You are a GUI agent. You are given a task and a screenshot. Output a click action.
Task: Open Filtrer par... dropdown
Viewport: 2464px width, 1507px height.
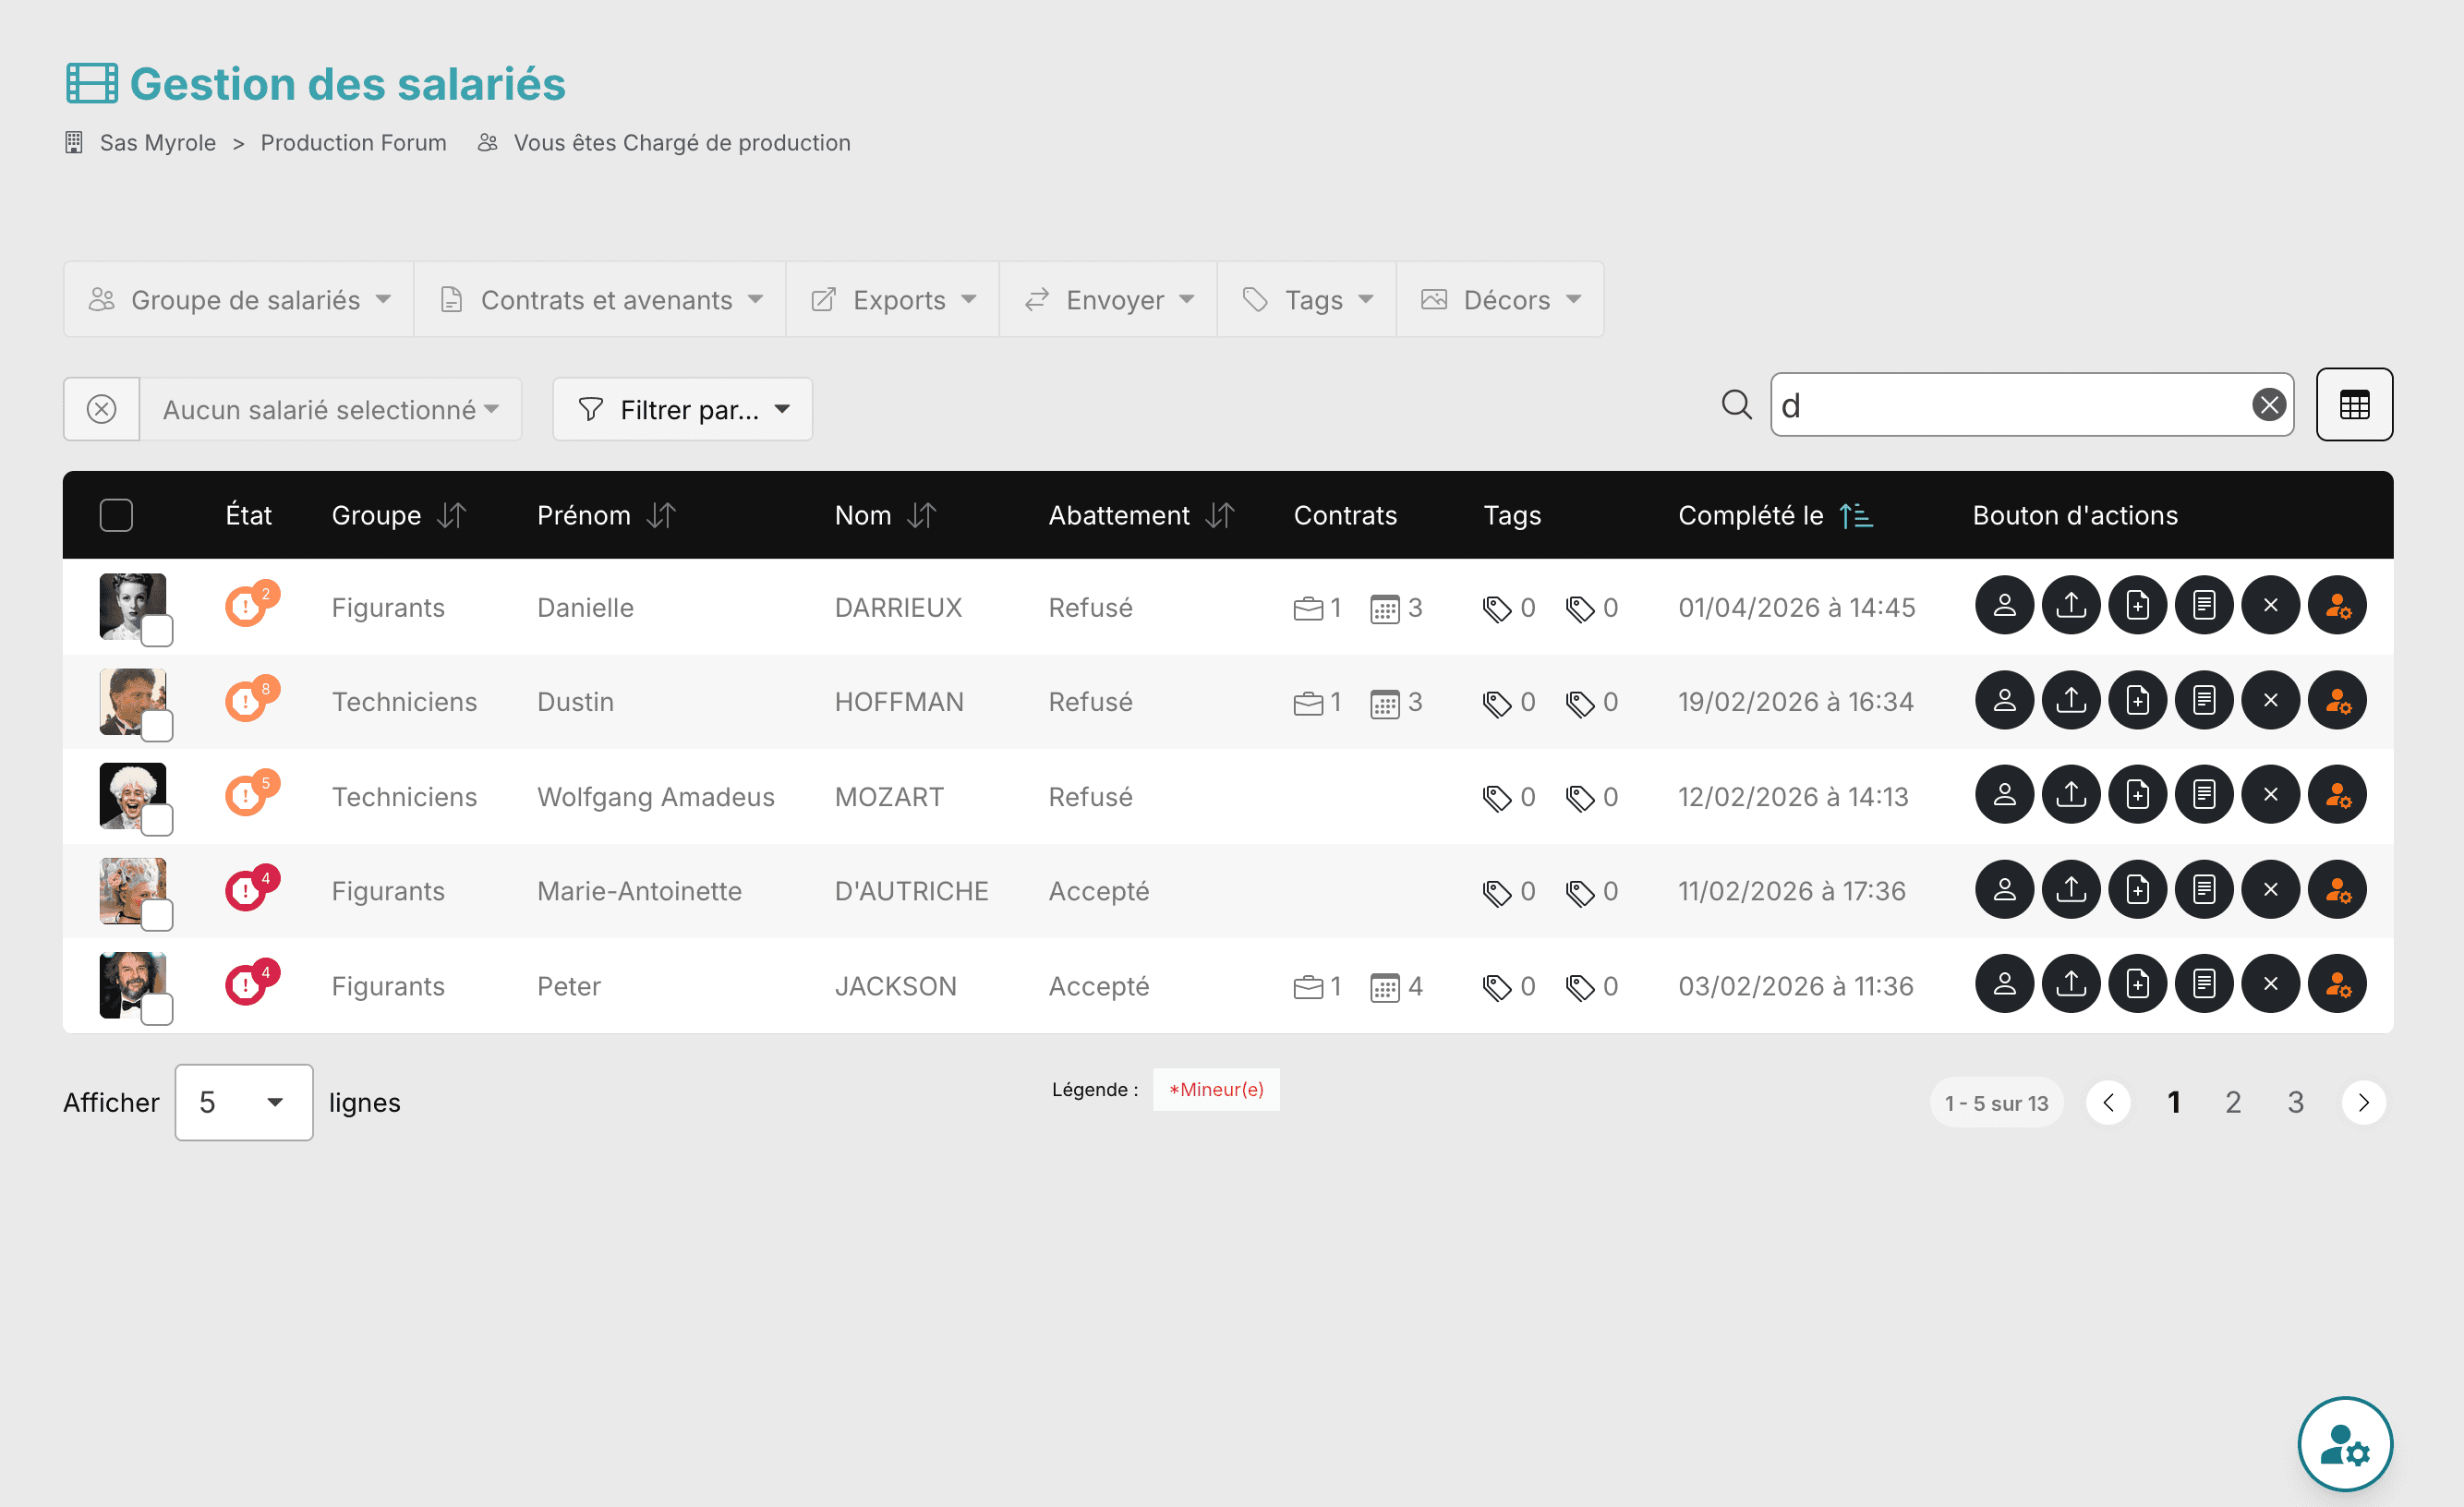(x=683, y=409)
